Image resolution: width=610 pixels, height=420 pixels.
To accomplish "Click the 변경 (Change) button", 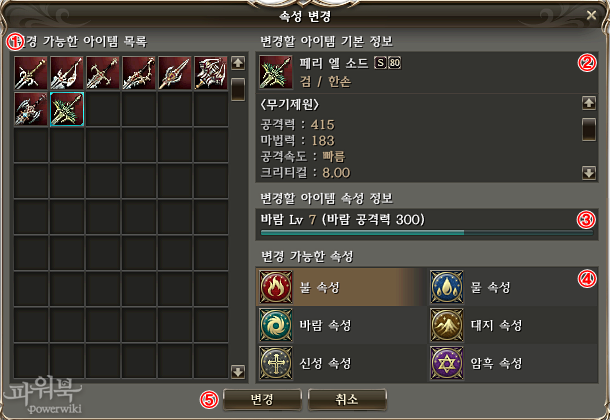I will coord(262,399).
